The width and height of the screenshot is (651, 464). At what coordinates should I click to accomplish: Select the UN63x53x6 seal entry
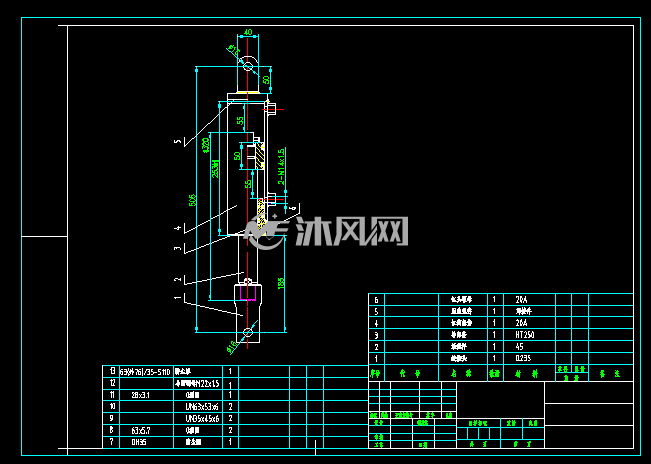tap(202, 407)
